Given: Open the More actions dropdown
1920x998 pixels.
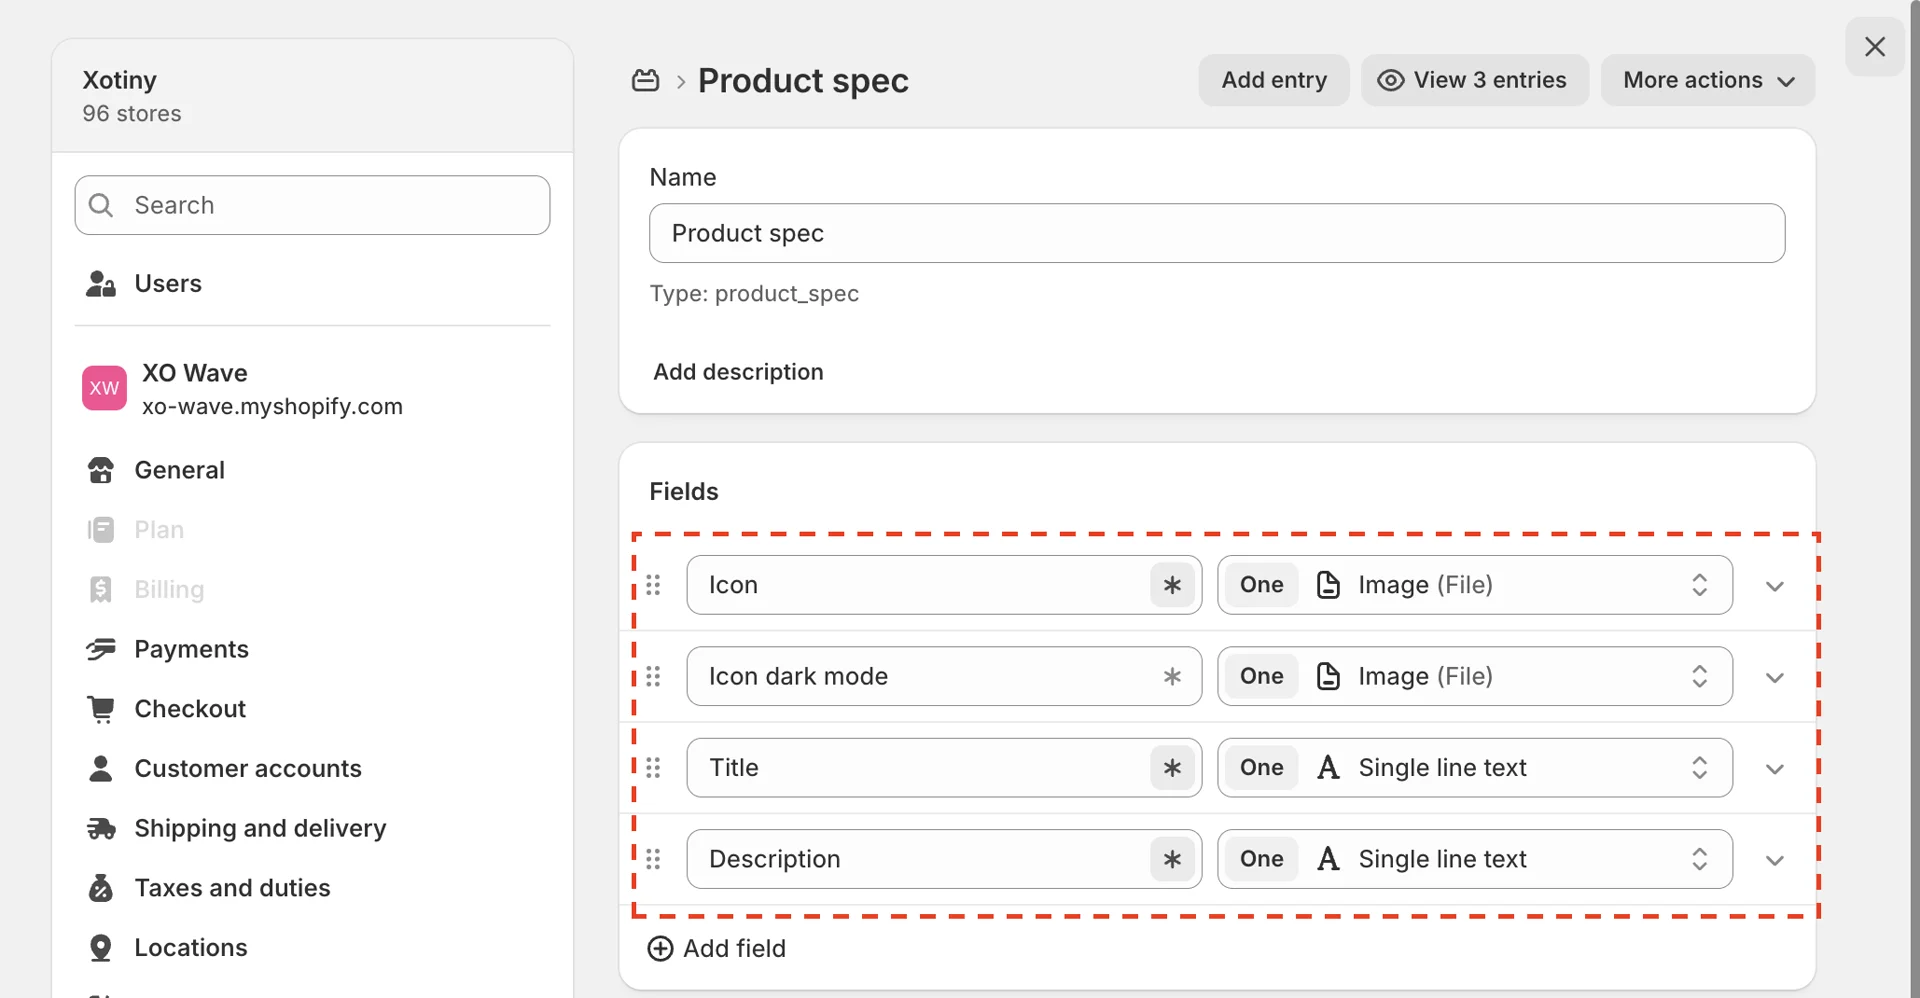Looking at the screenshot, I should tap(1708, 80).
